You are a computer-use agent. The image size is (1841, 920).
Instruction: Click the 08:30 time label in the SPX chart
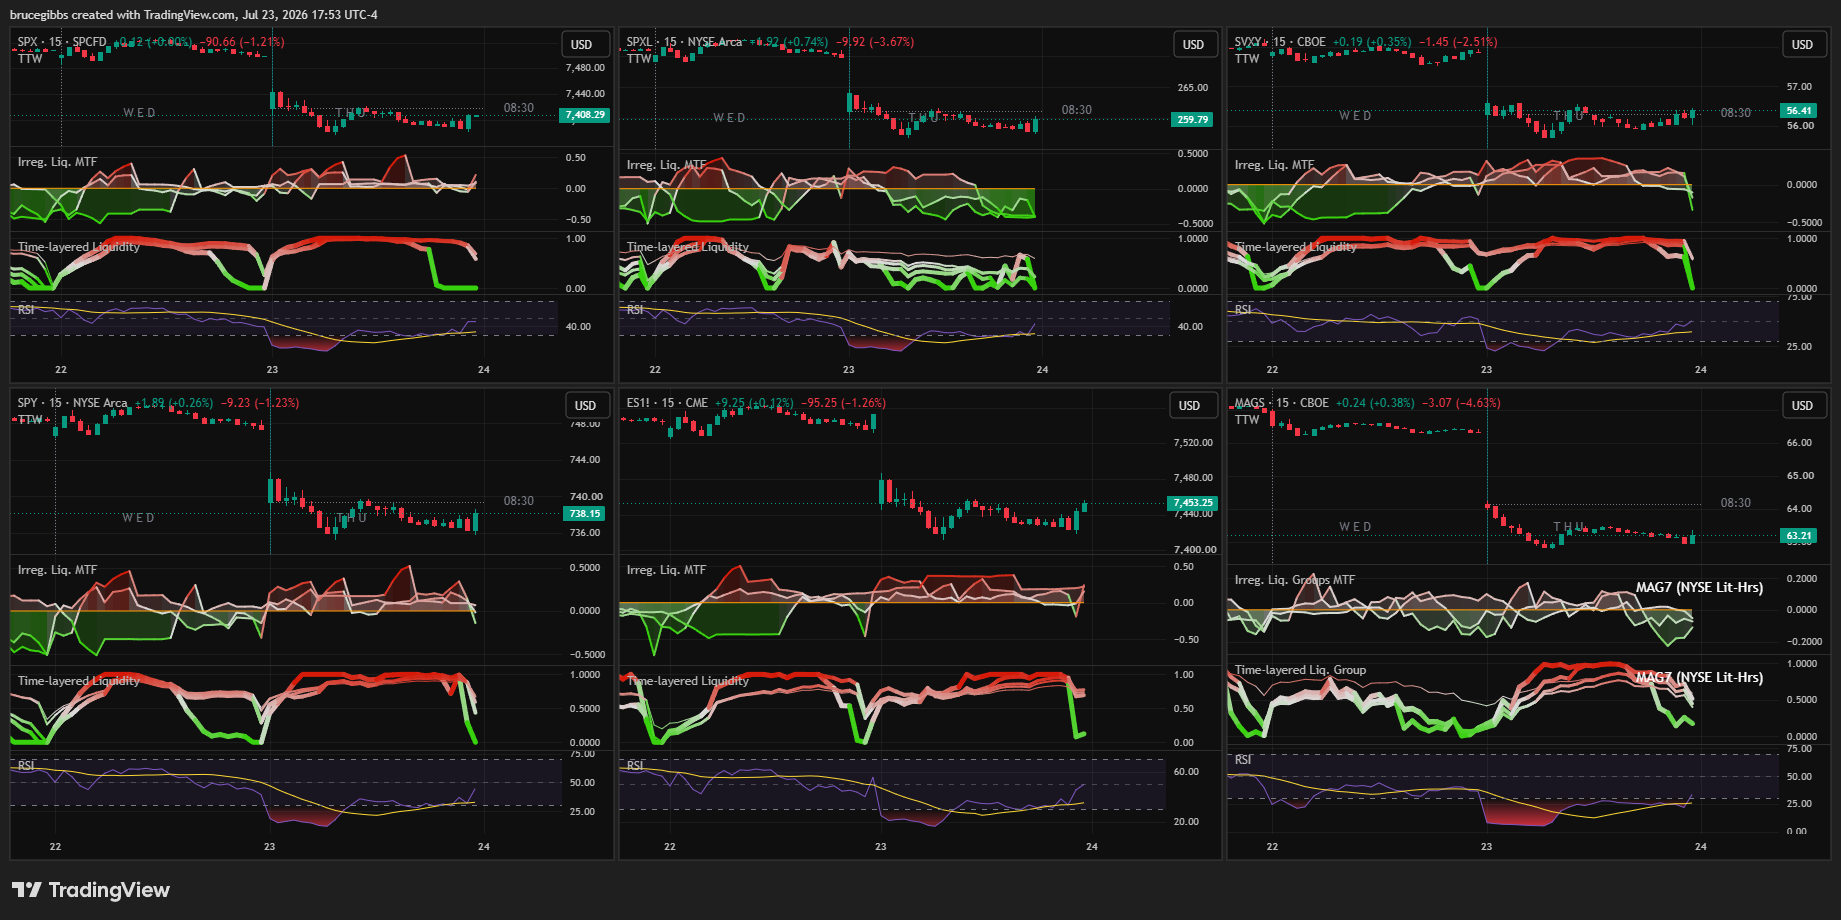coord(519,108)
